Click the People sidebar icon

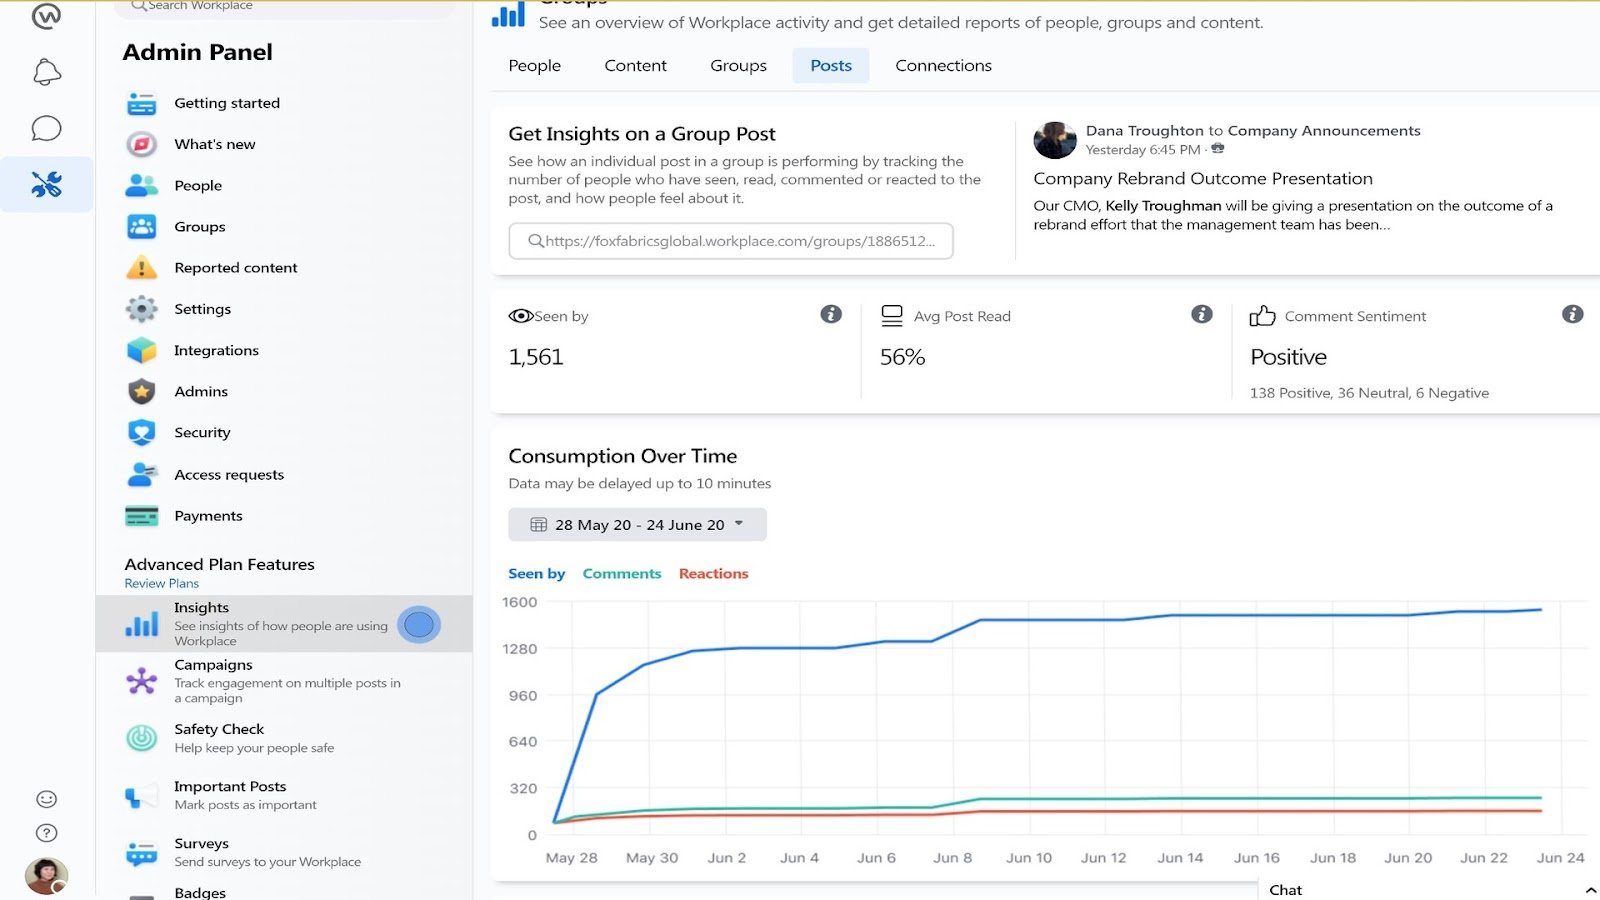(x=142, y=185)
